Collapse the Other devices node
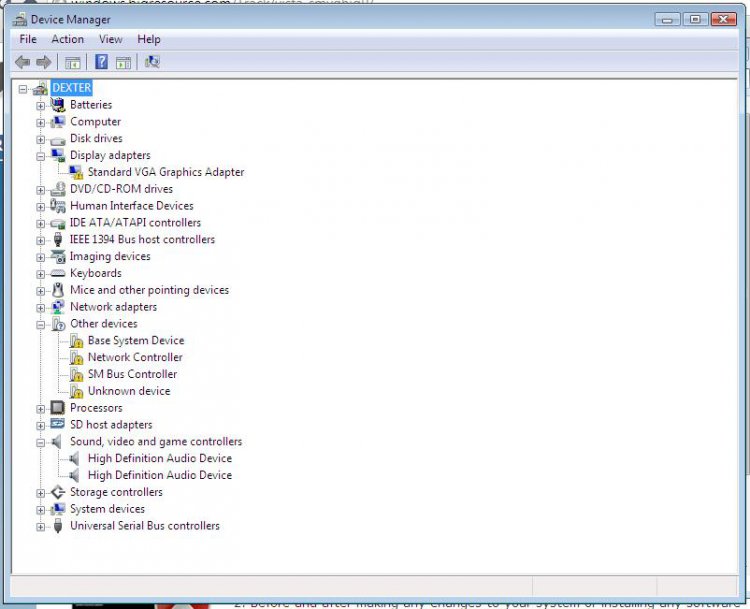The image size is (750, 609). pos(40,325)
